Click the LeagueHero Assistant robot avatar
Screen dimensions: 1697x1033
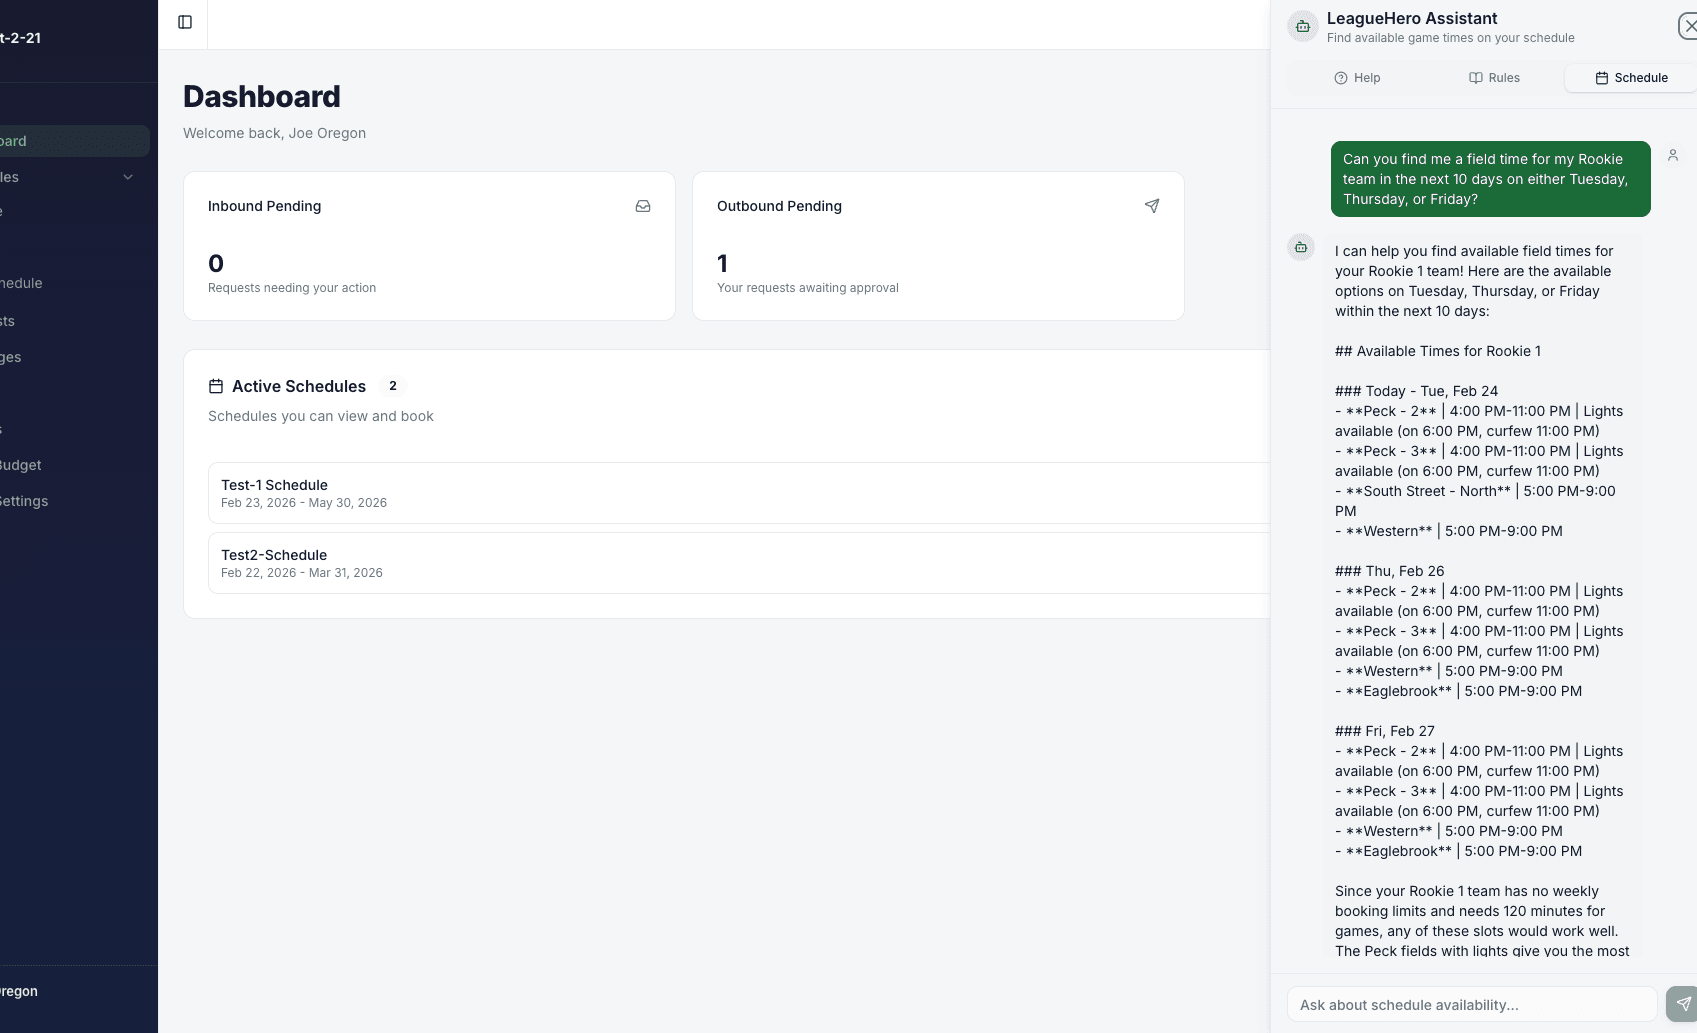coord(1301,26)
